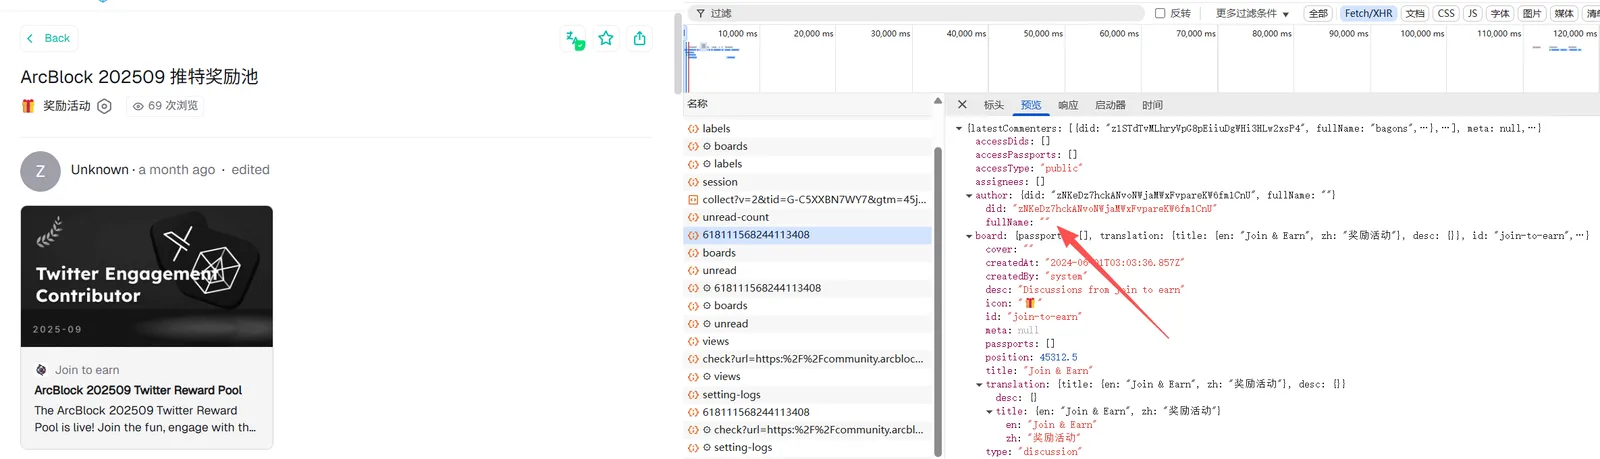
Task: Collapse the author object node
Action: coord(969,196)
